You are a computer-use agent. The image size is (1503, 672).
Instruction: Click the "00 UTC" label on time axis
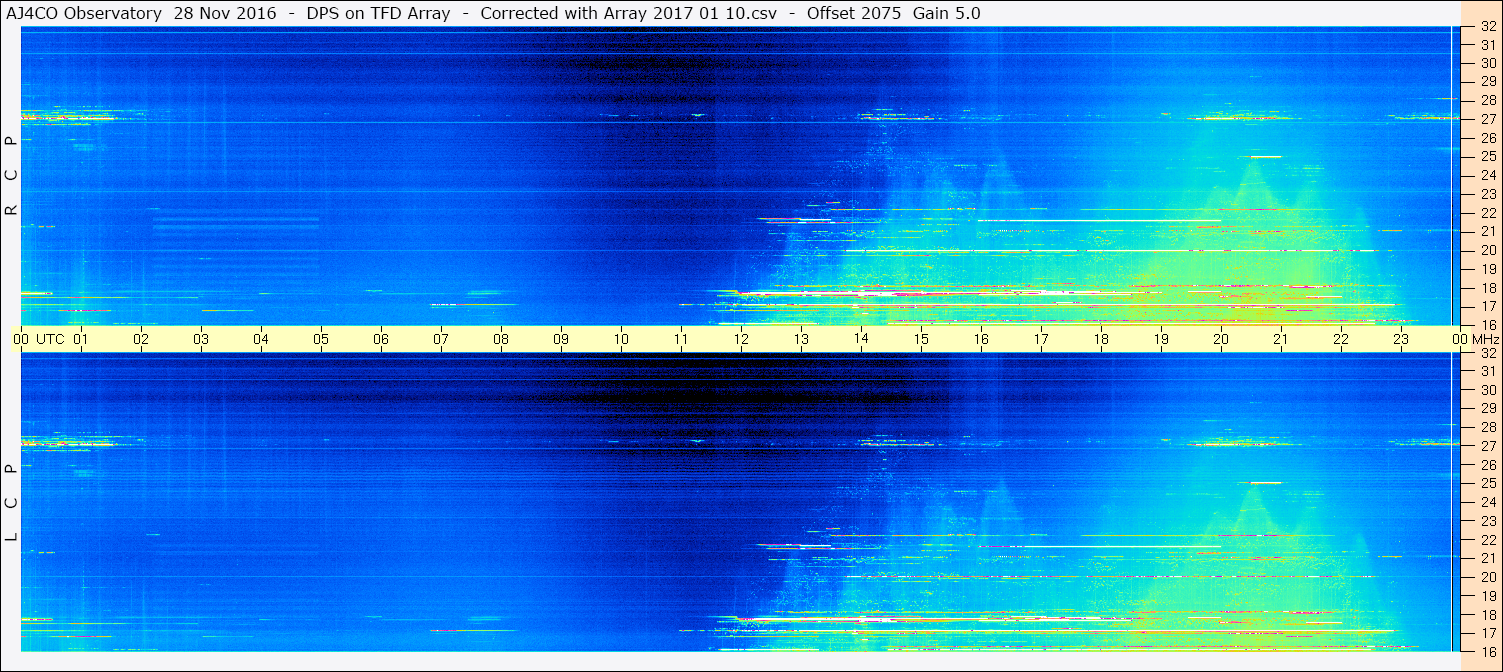39,339
